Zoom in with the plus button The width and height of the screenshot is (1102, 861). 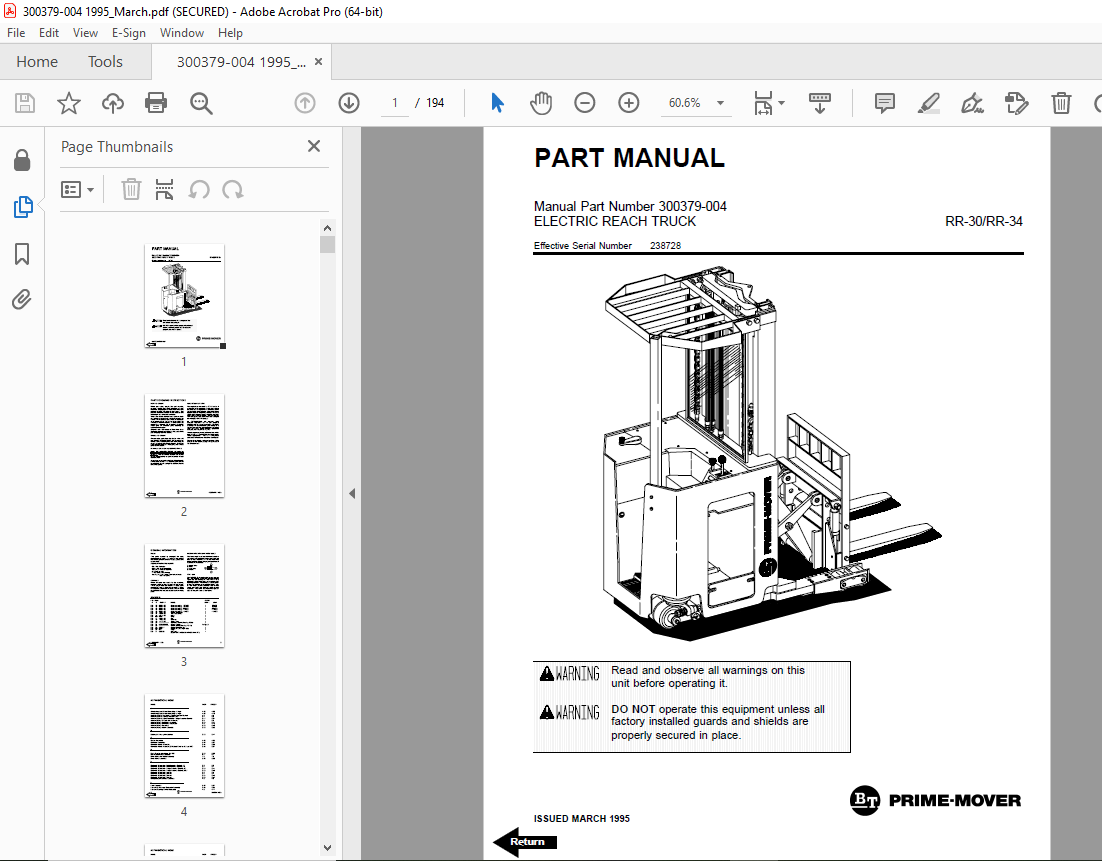pyautogui.click(x=628, y=103)
